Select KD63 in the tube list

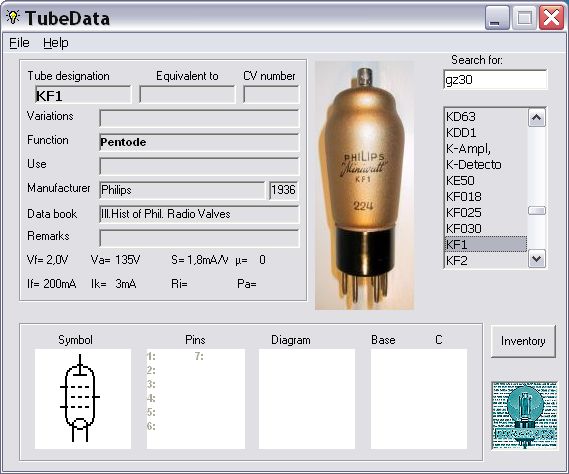click(x=486, y=117)
